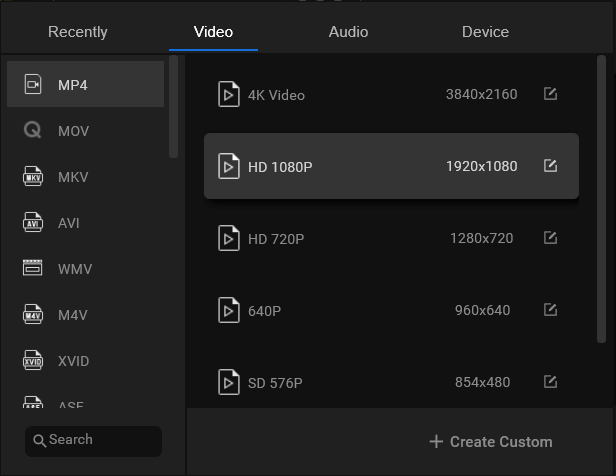616x476 pixels.
Task: Click the HD 1080P play-file icon
Action: [x=229, y=166]
